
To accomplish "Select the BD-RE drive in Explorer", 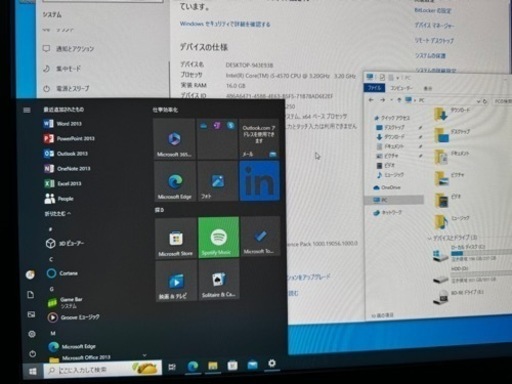I will pos(460,296).
